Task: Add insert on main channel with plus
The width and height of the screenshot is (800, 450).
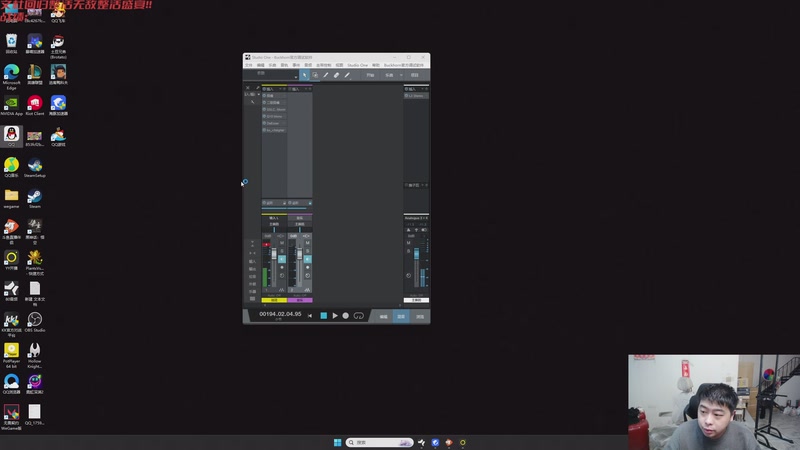Action: point(427,89)
